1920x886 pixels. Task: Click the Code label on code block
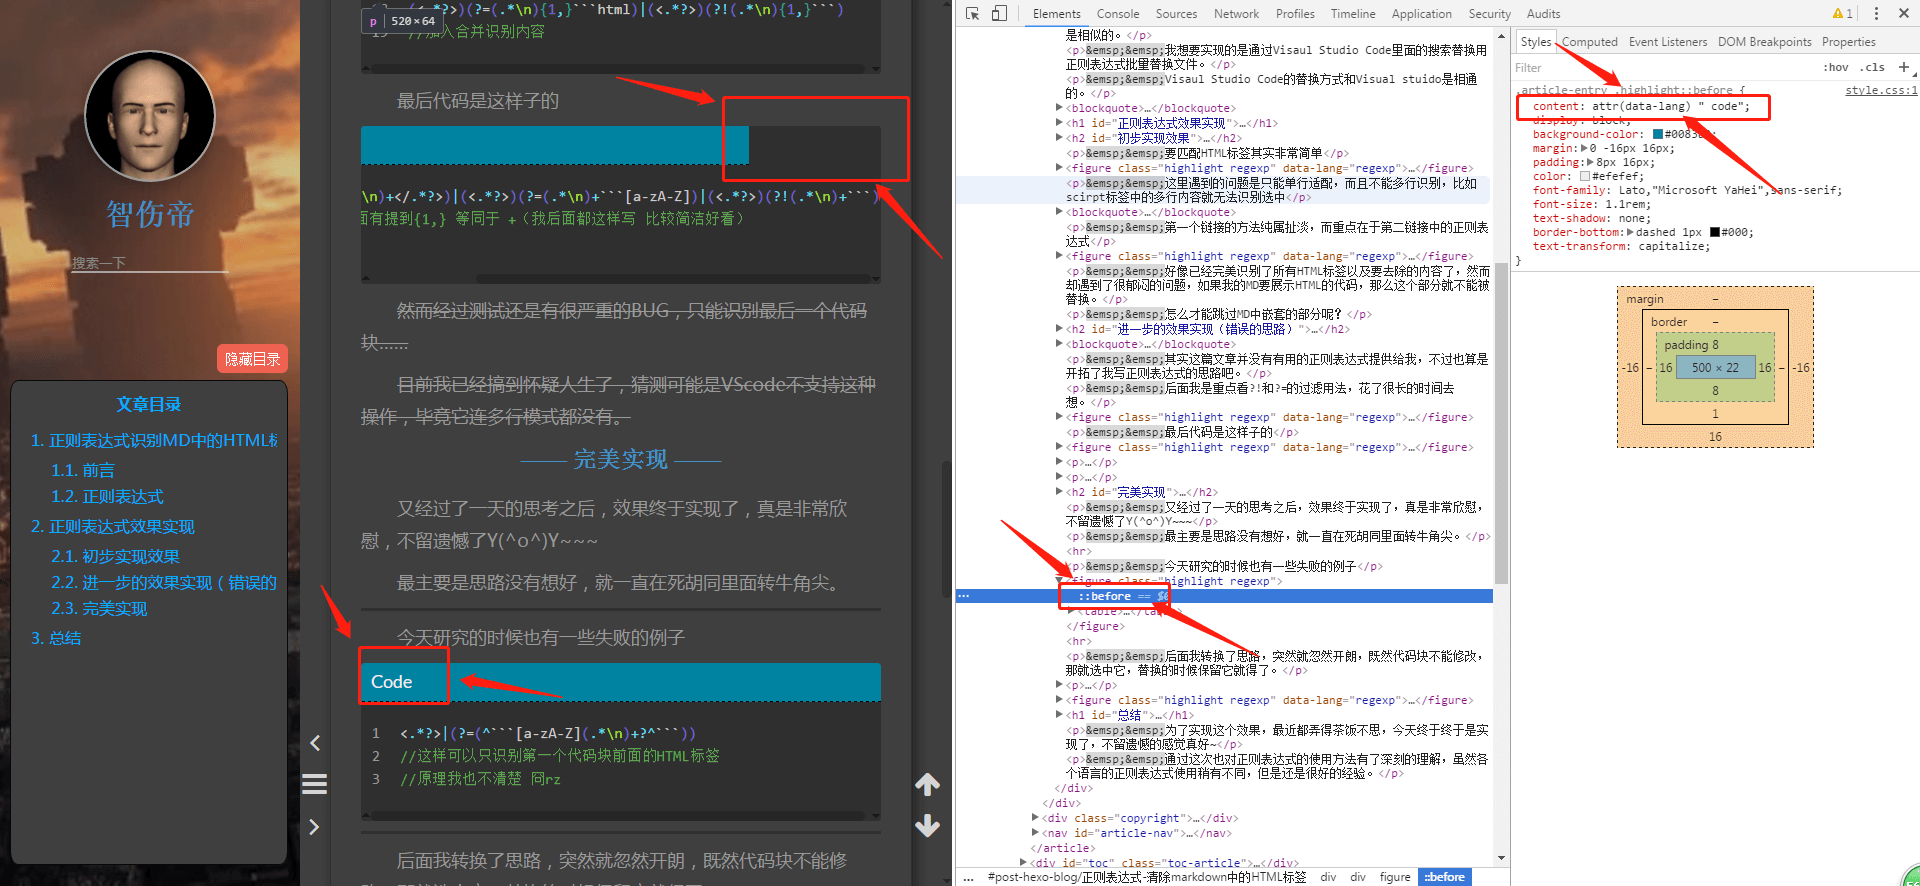[x=392, y=682]
